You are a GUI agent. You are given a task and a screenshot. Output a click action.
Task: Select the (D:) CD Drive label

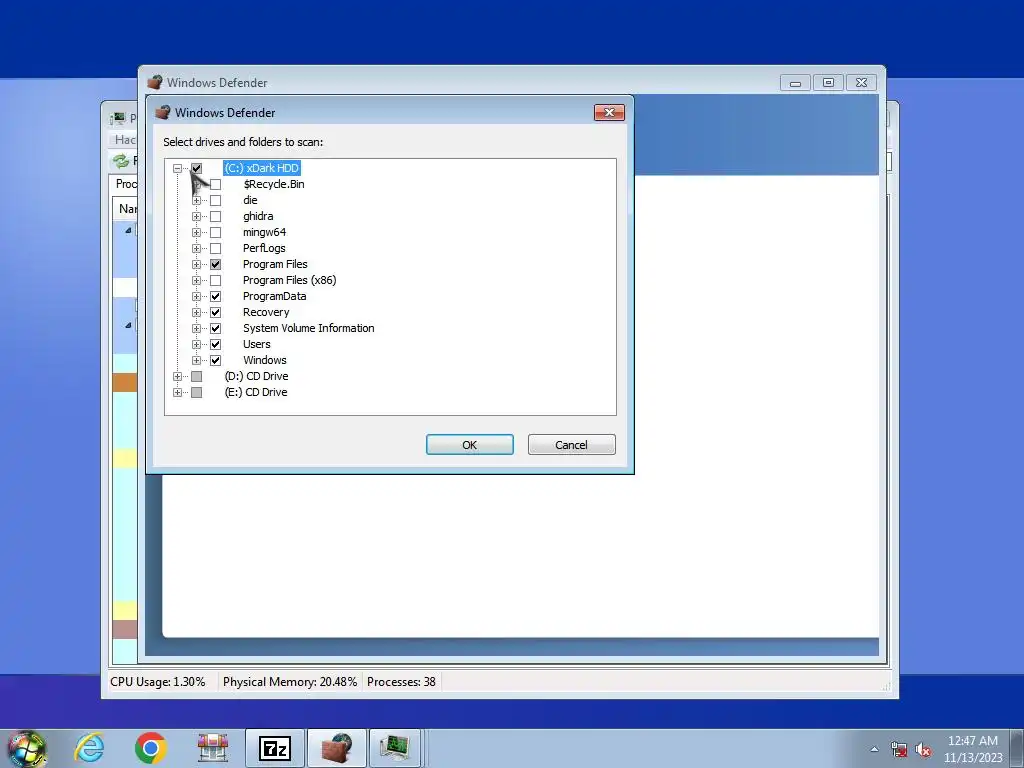coord(256,376)
